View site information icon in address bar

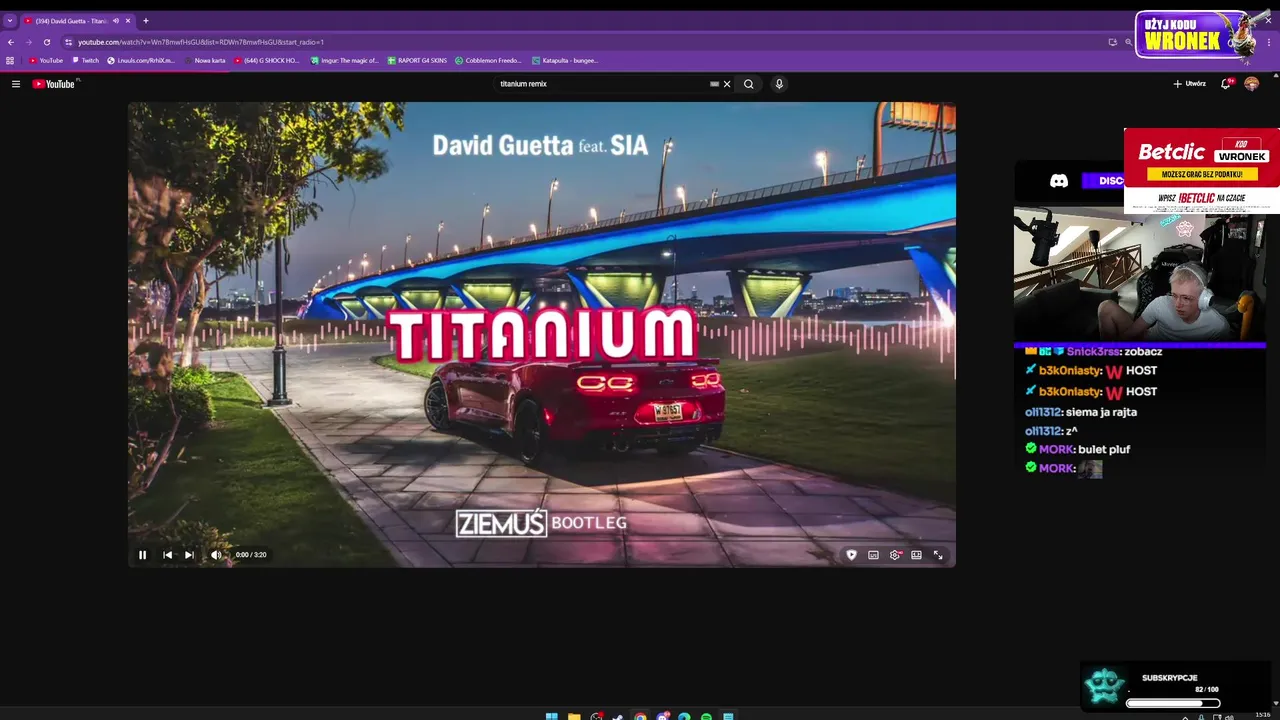point(69,42)
